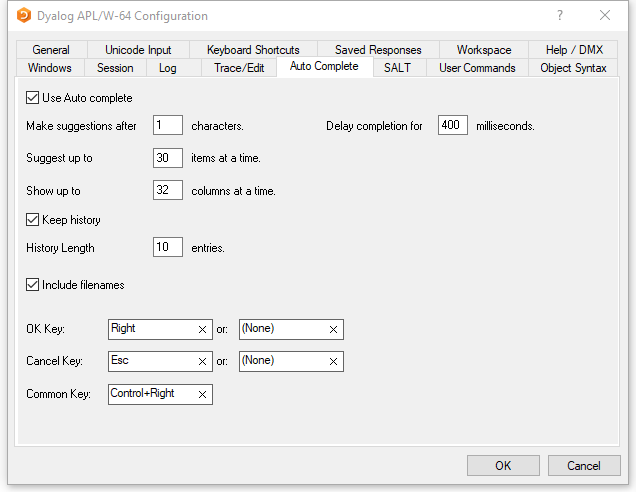This screenshot has height=492, width=636.
Task: Click the Dyalog logo icon in title bar
Action: click(x=24, y=15)
